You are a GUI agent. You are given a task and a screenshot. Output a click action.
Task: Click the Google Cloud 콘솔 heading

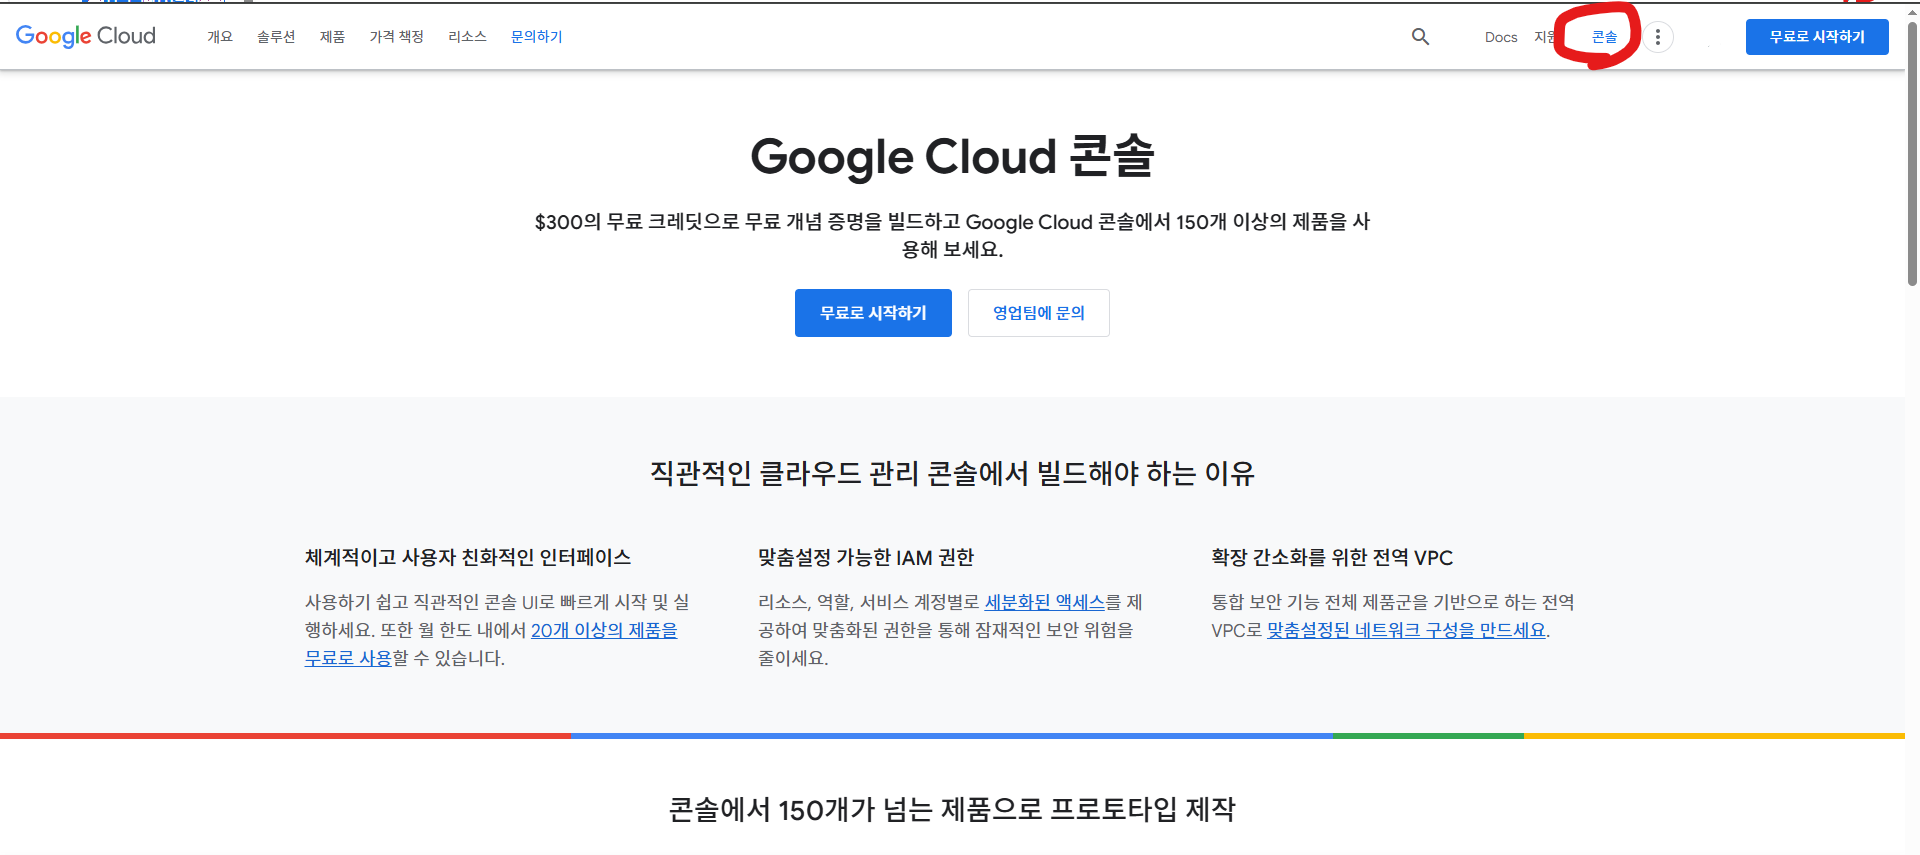coord(952,157)
